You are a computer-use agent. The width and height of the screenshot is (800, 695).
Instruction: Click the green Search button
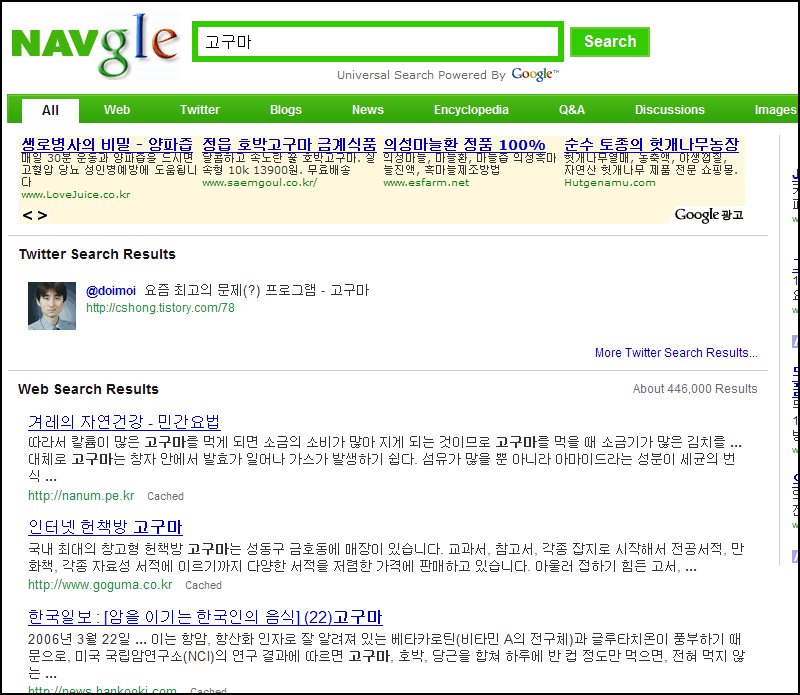click(610, 41)
